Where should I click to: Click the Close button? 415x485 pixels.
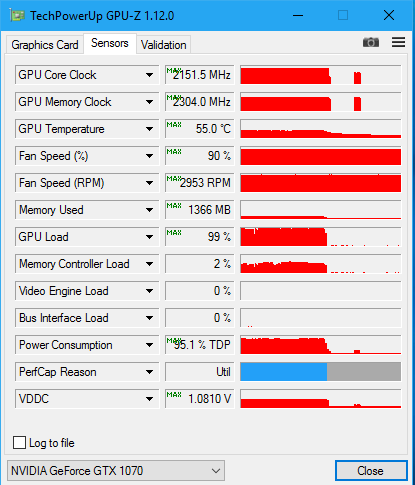(371, 471)
